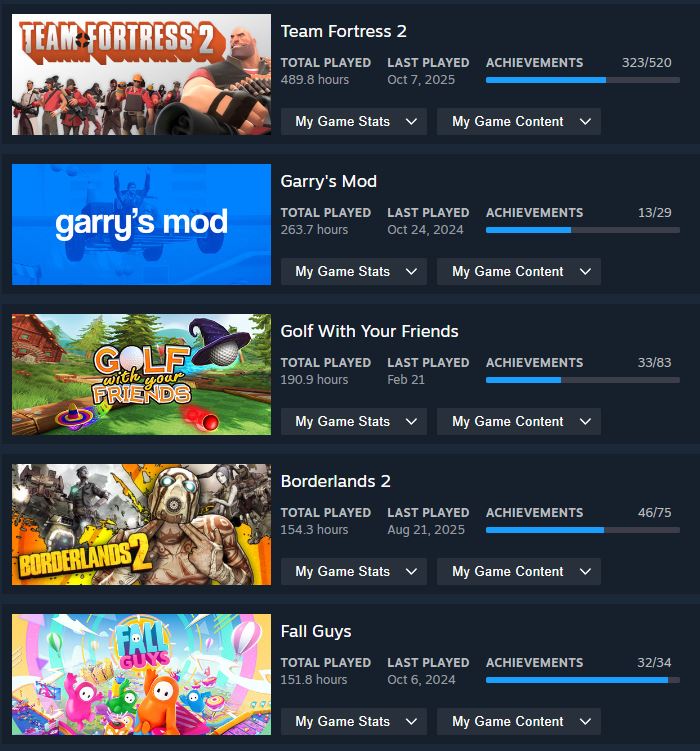Click the Borderlands 2 title link
700x751 pixels.
[x=335, y=481]
